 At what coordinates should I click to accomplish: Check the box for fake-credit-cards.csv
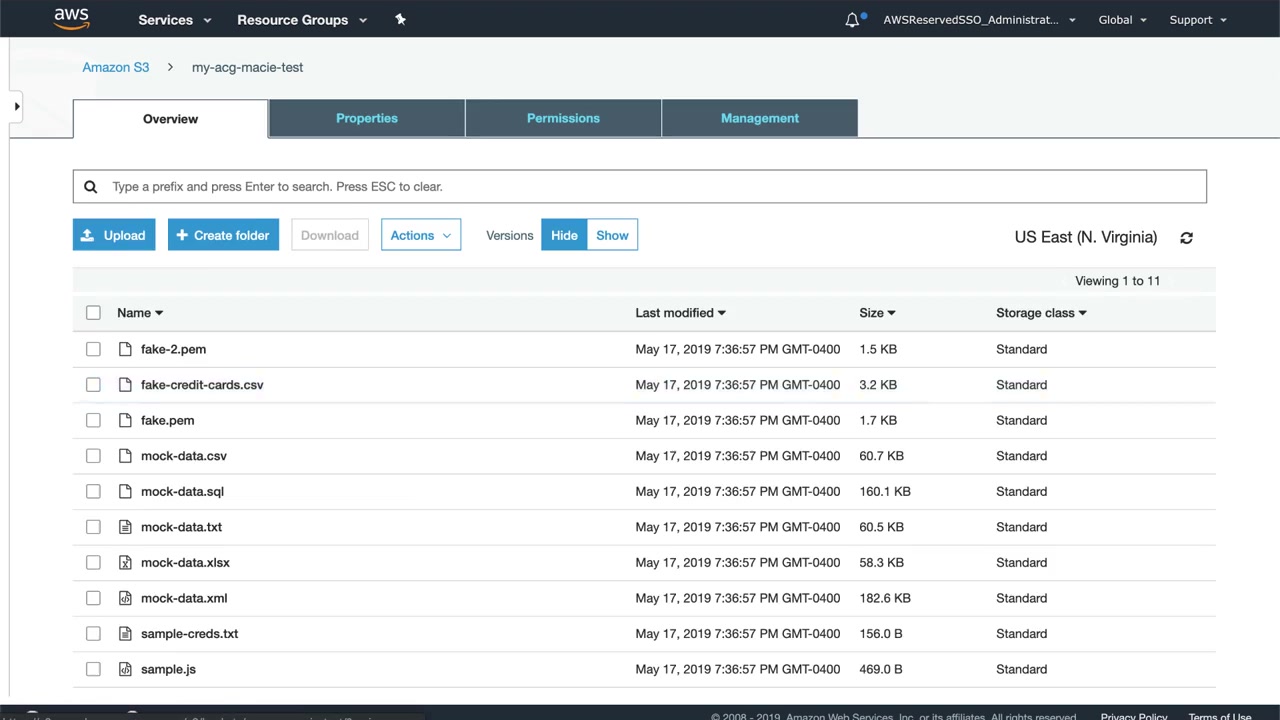93,385
